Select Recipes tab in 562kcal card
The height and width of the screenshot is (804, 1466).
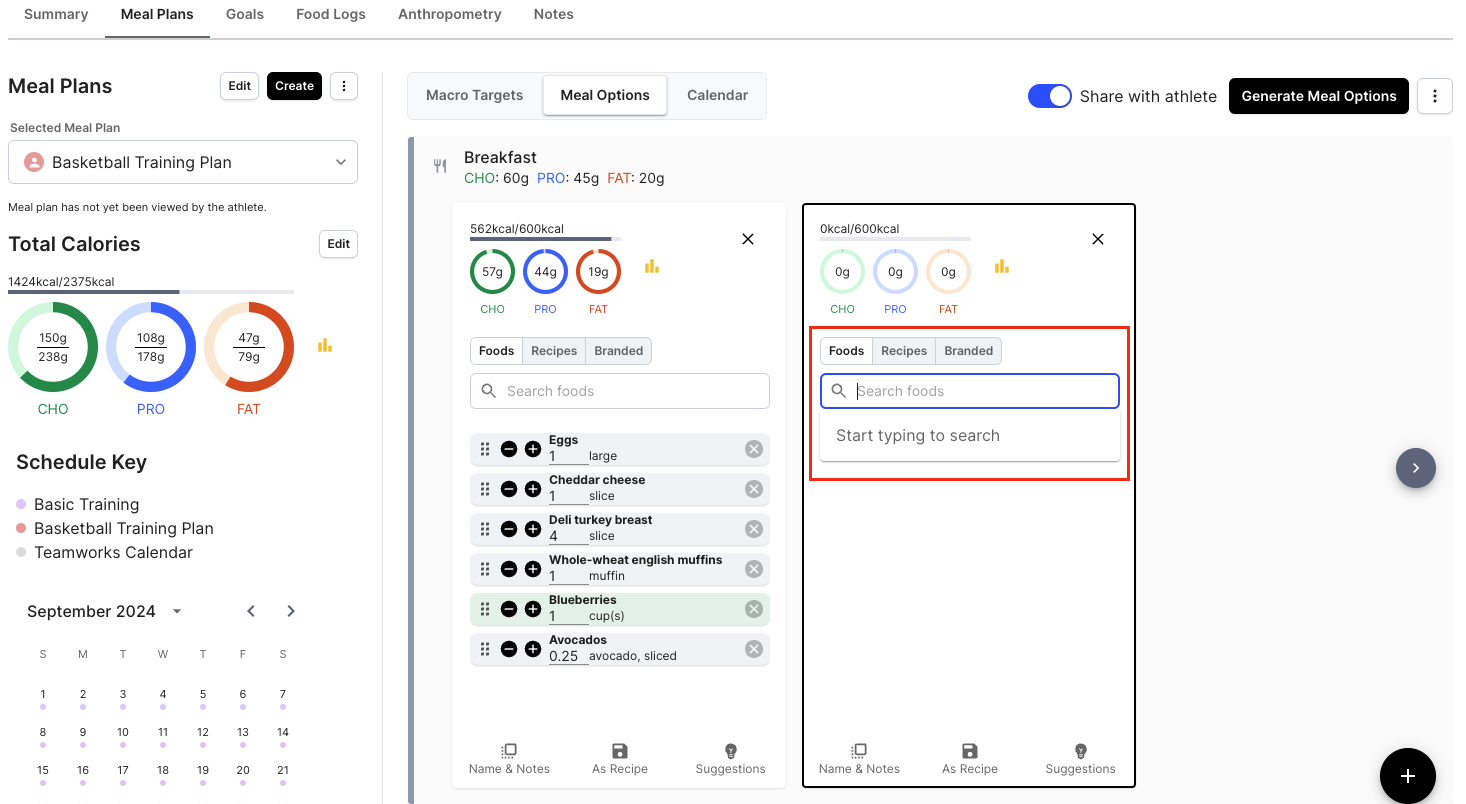[x=554, y=351]
